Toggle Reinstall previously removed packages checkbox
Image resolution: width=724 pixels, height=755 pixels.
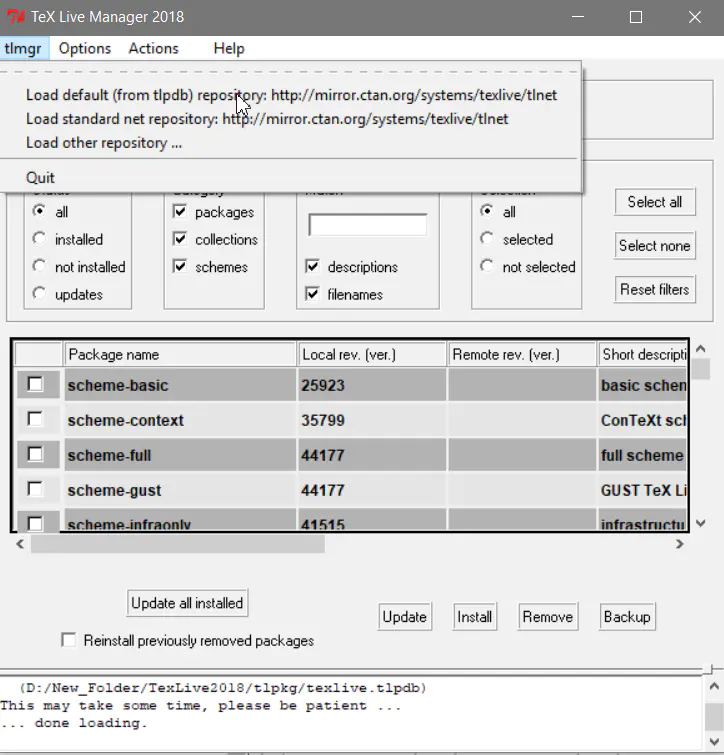69,640
